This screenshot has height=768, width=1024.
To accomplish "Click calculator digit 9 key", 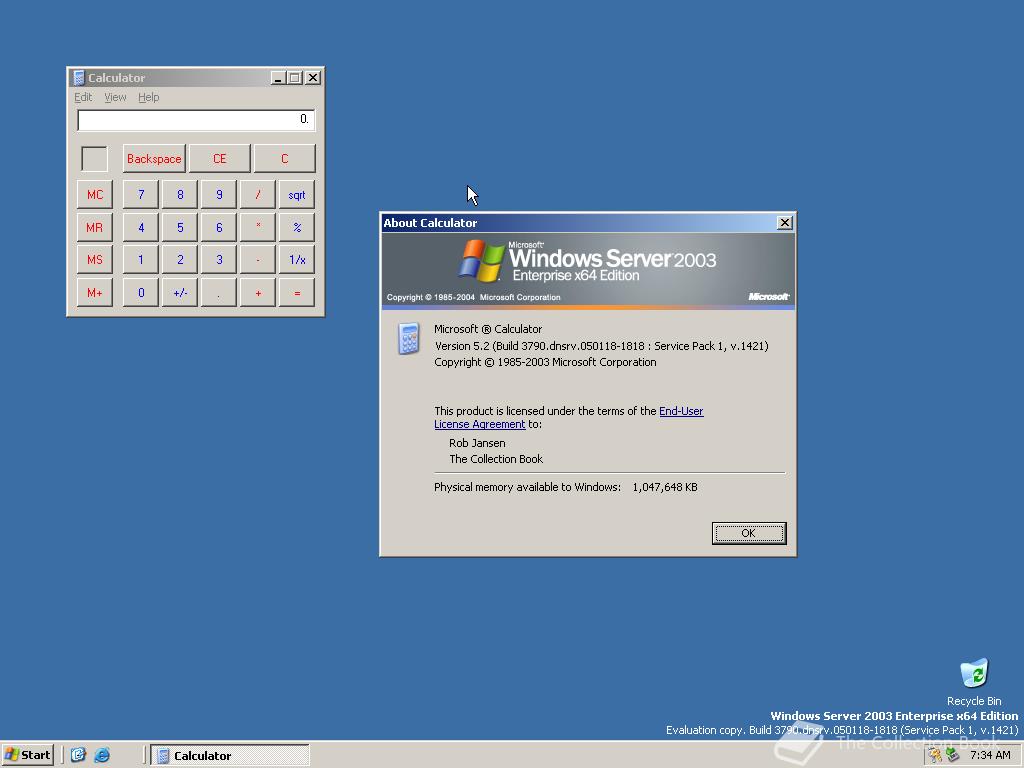I will pos(219,195).
